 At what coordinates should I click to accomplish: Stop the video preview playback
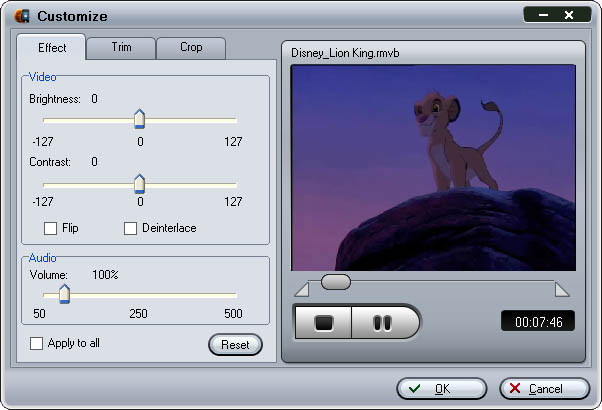point(323,322)
